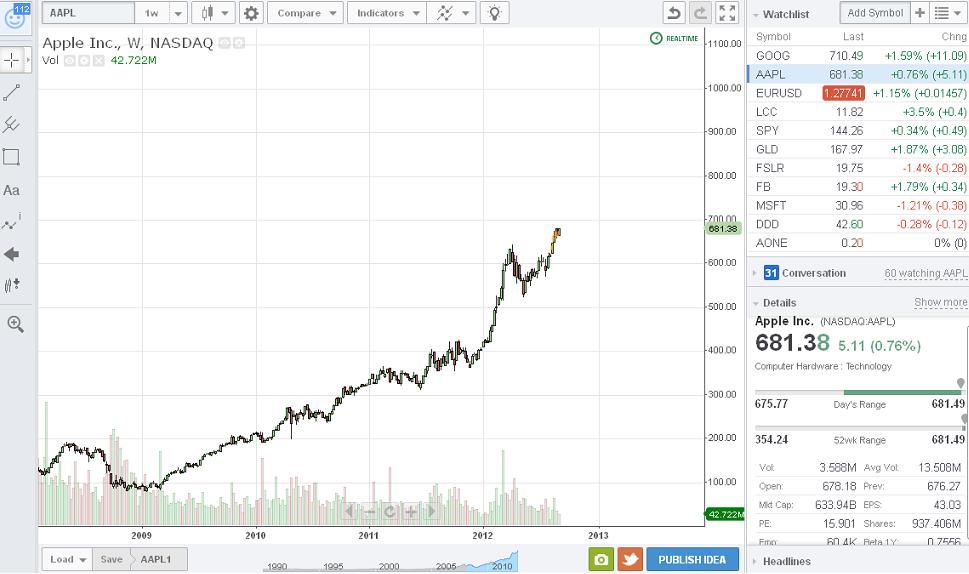The width and height of the screenshot is (969, 574).
Task: Select DDD row in watchlist
Action: tap(858, 224)
